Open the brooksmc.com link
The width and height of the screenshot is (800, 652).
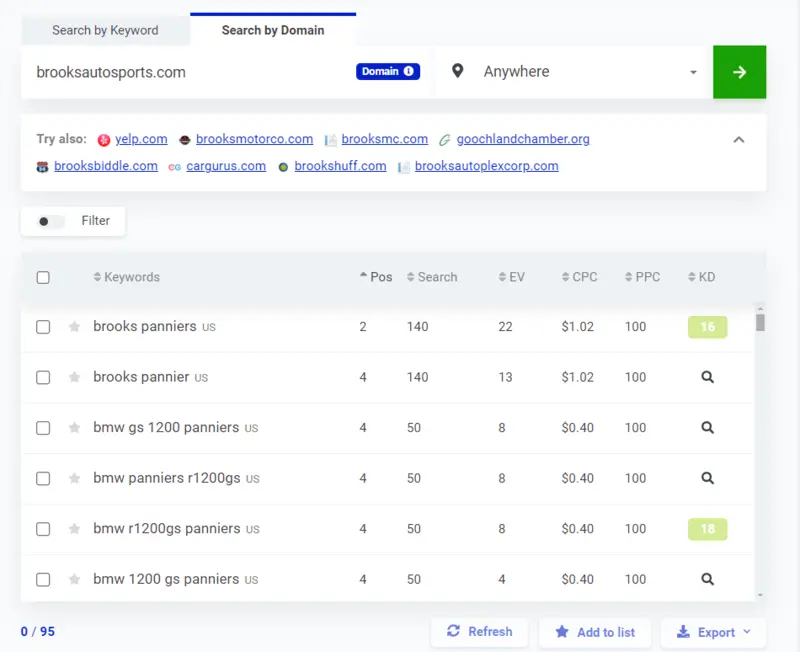point(385,139)
